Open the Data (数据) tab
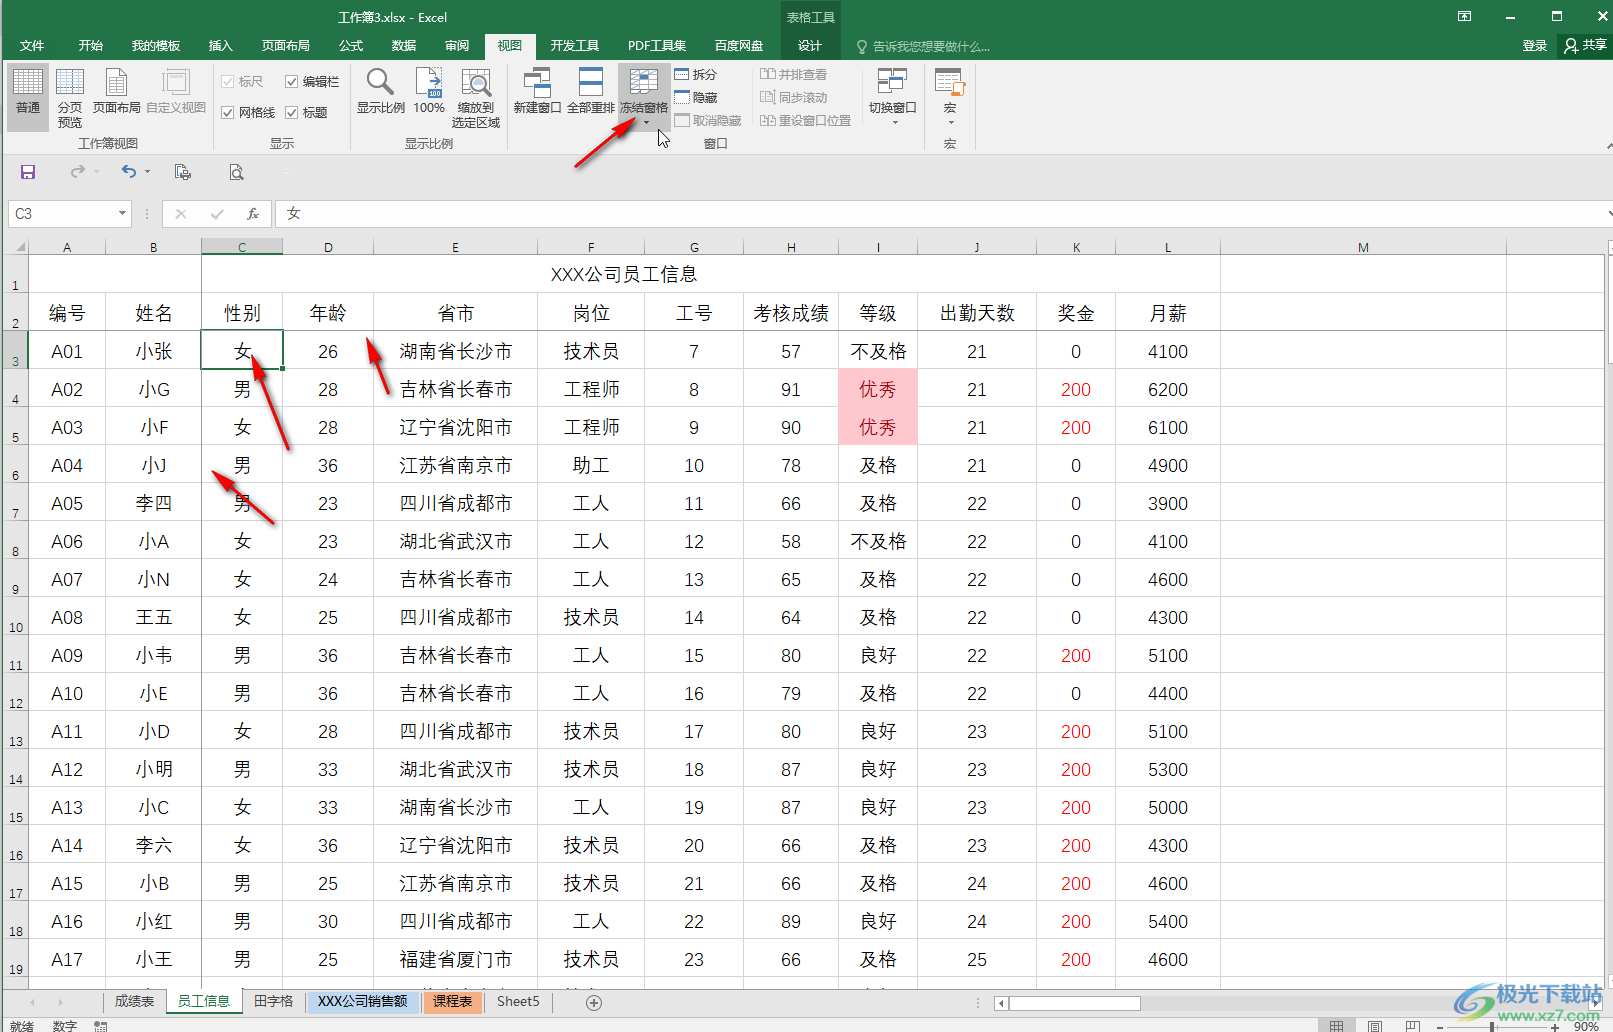The width and height of the screenshot is (1613, 1032). [x=403, y=46]
